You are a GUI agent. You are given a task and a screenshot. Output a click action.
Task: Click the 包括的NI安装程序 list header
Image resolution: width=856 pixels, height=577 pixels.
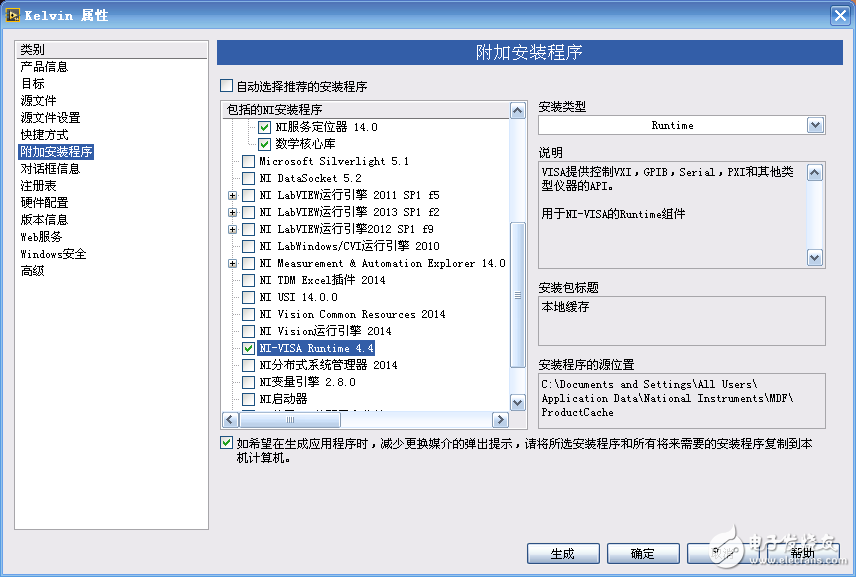coord(366,110)
